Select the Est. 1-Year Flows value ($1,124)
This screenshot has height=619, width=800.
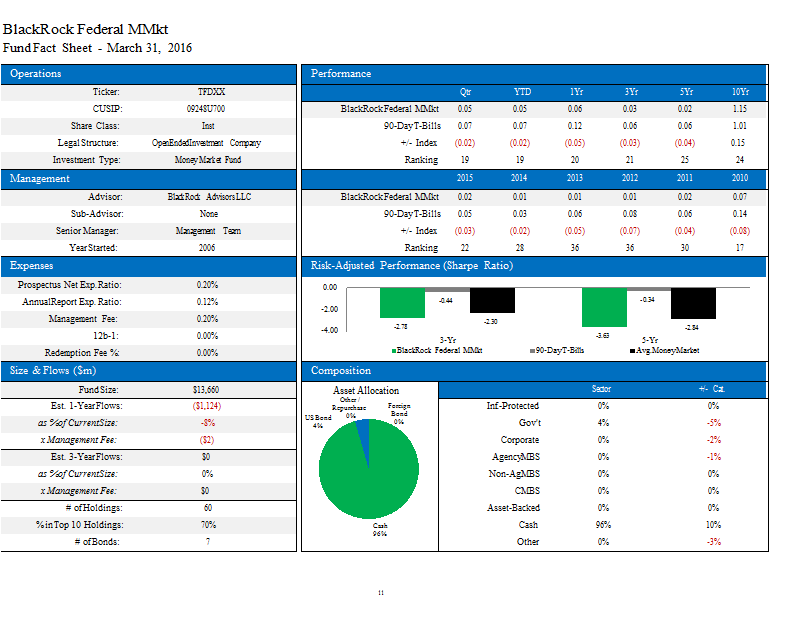207,406
